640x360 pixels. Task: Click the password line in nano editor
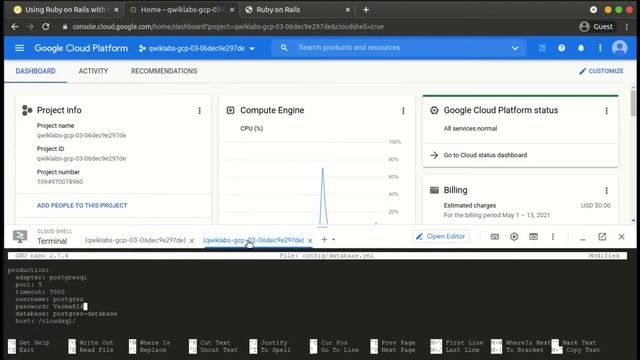click(51, 307)
